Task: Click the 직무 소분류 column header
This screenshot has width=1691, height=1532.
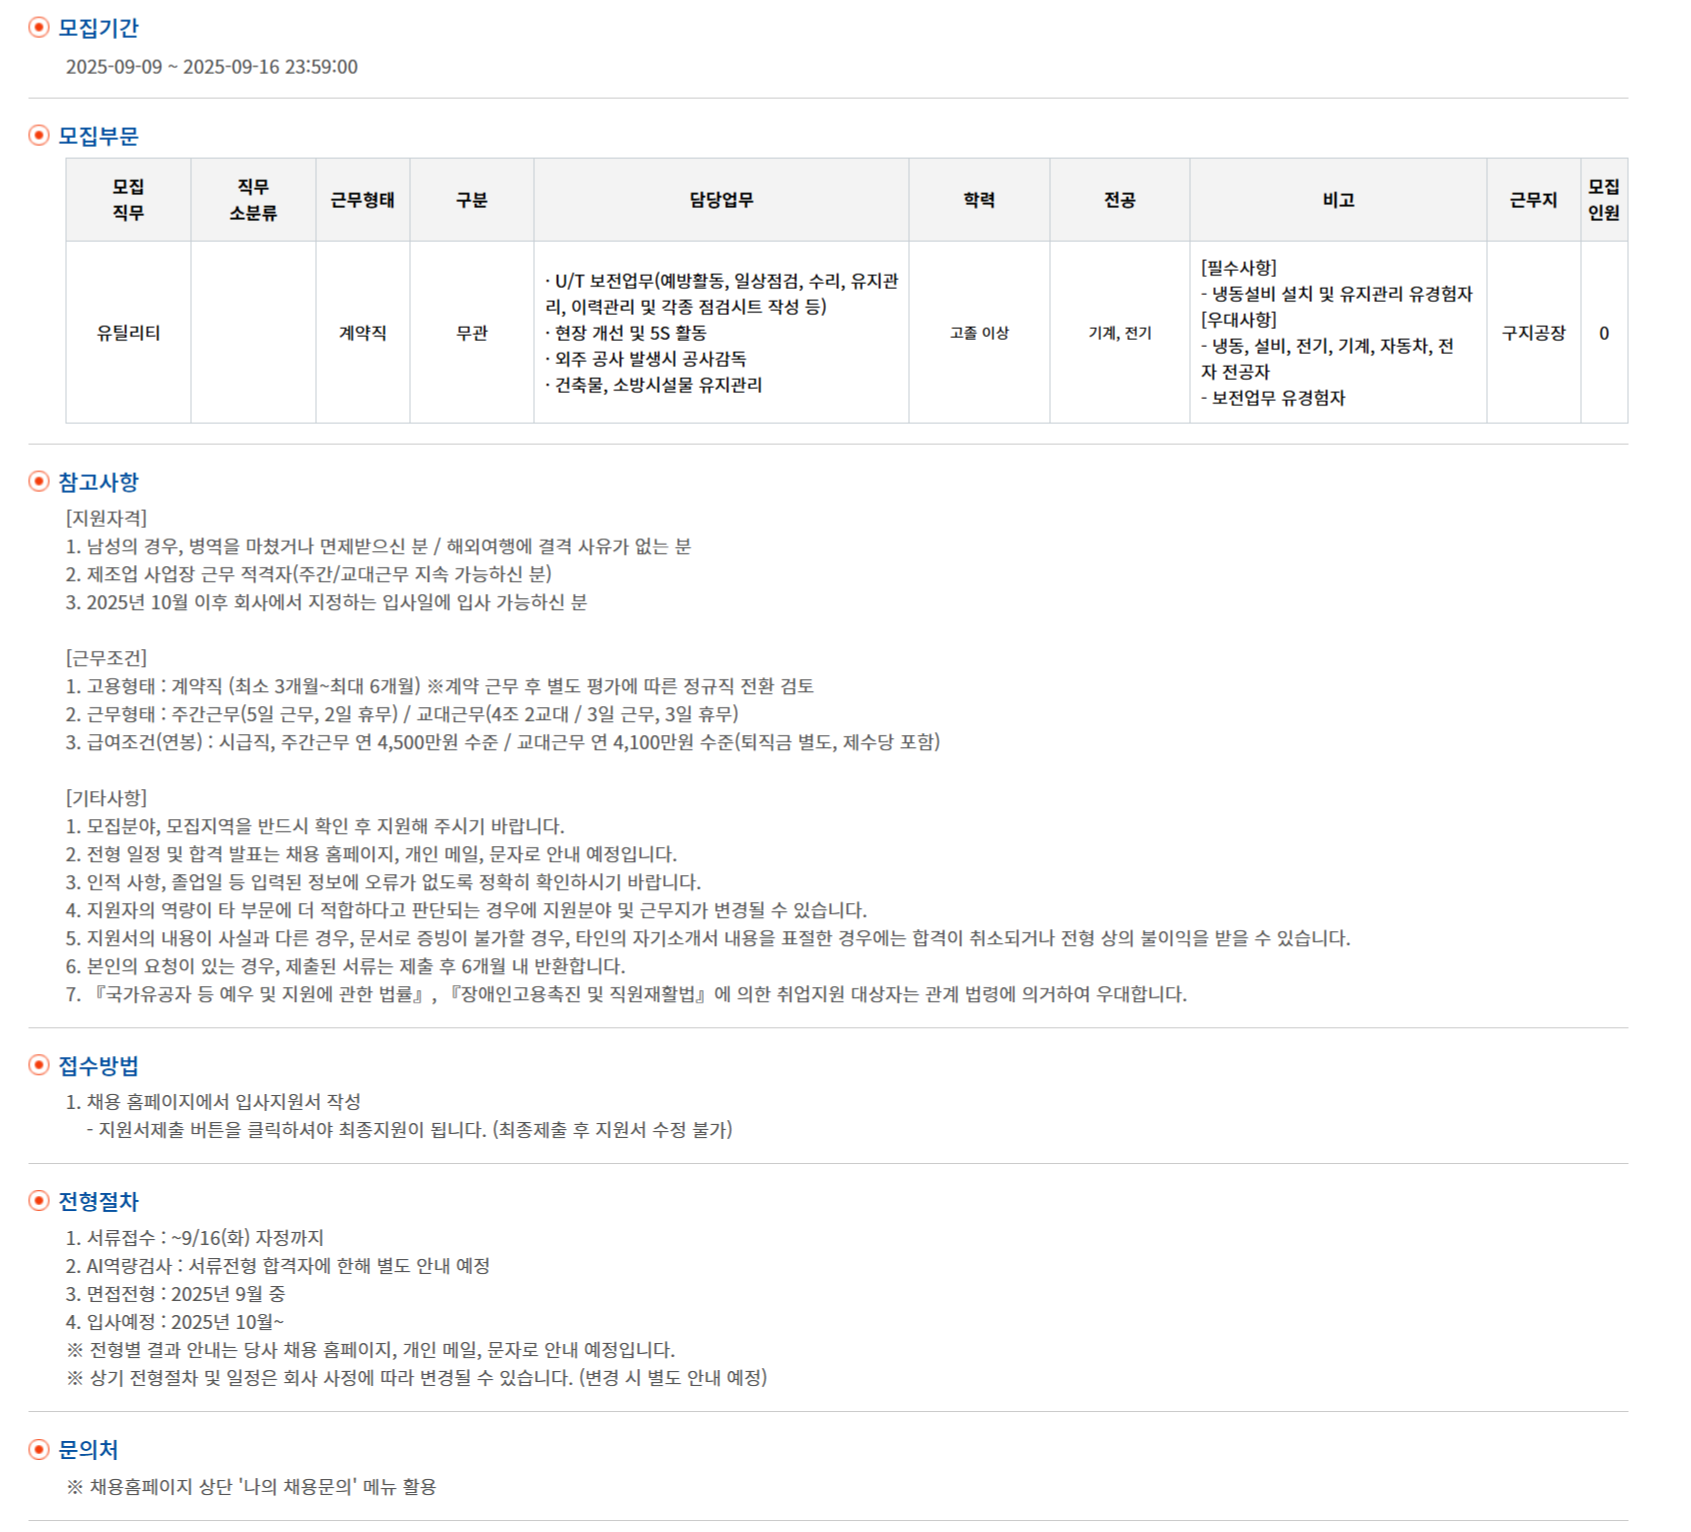Action: tap(253, 200)
